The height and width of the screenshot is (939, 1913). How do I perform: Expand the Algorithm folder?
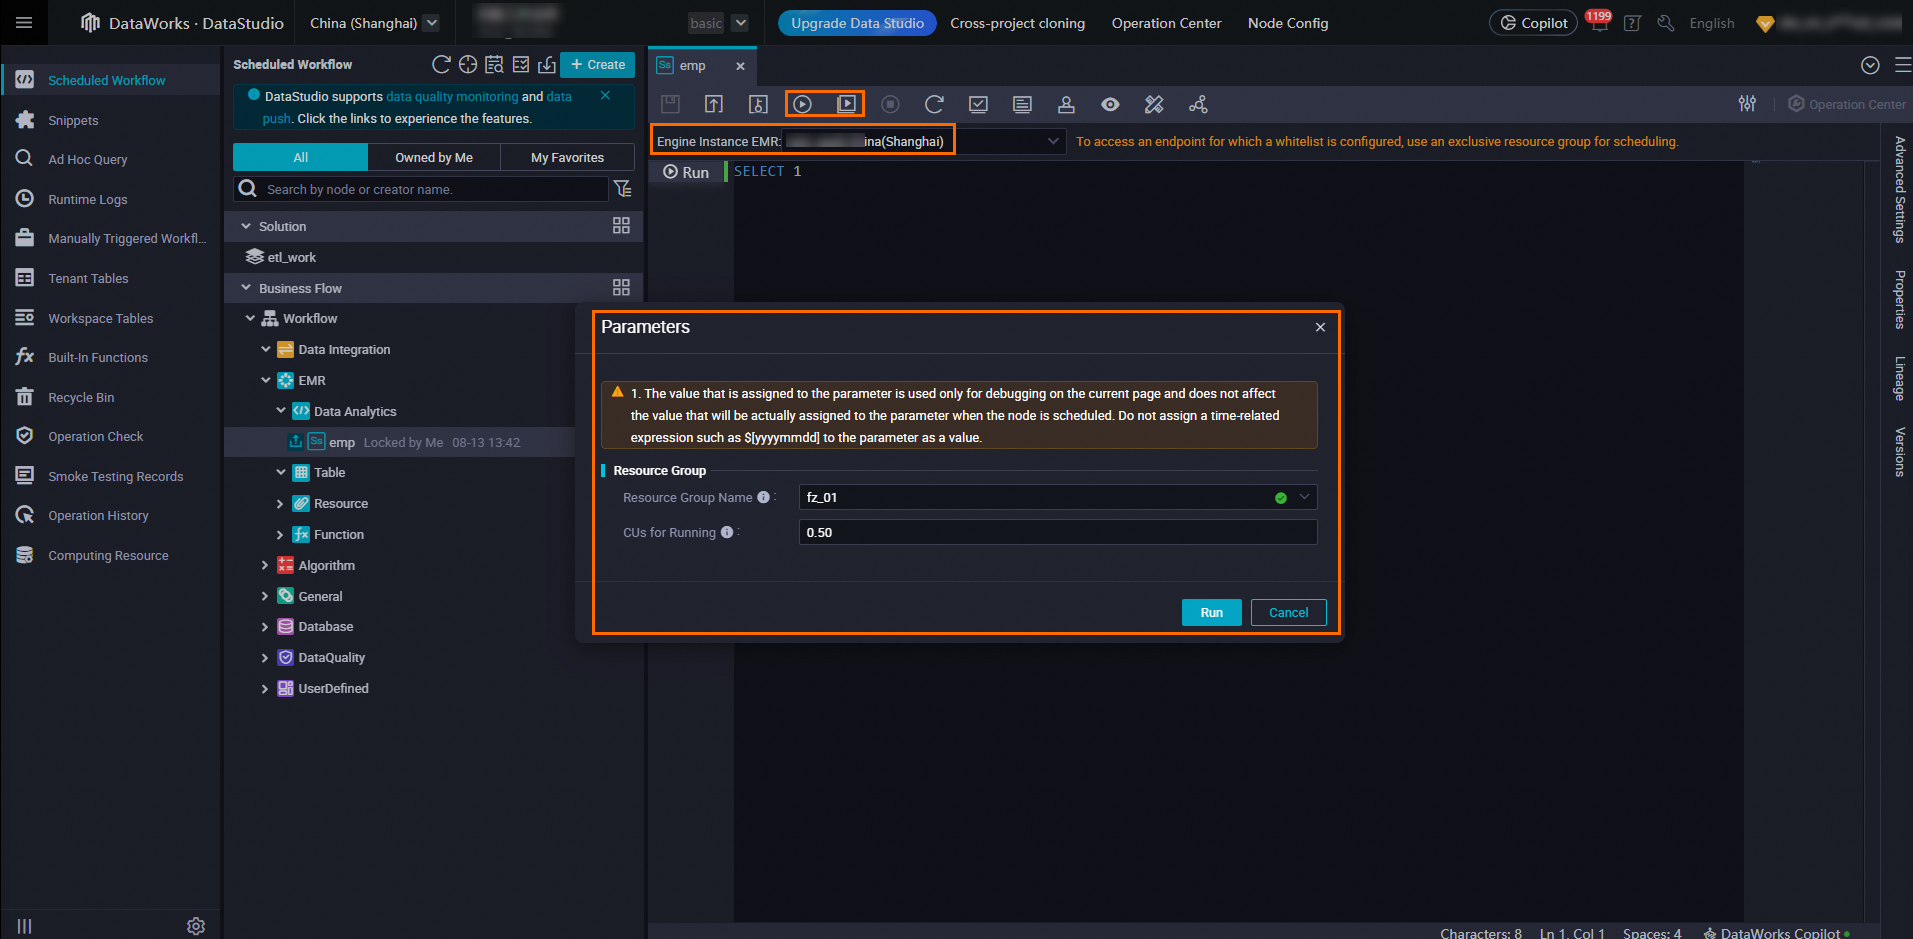[265, 566]
